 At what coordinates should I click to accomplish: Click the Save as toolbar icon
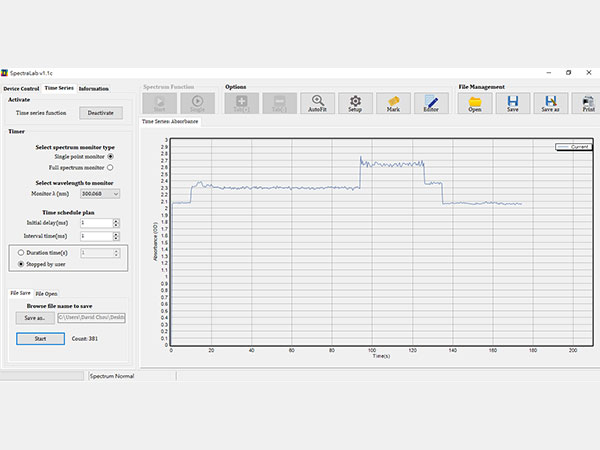[551, 103]
